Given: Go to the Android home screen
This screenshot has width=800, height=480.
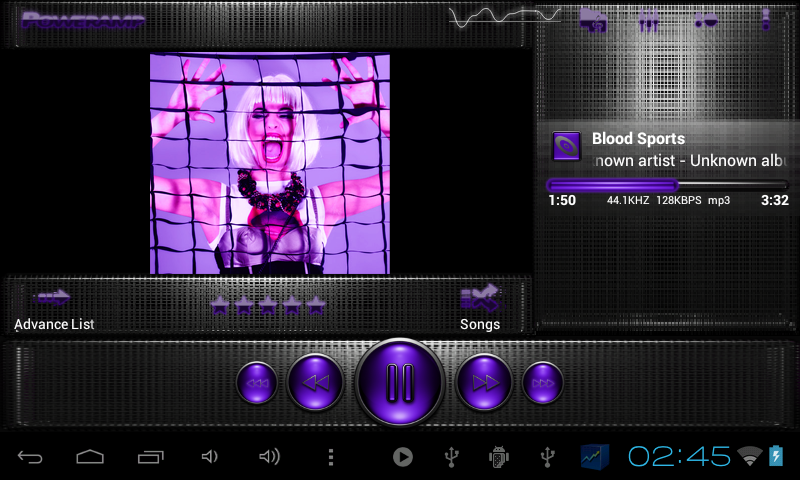Looking at the screenshot, I should click(x=90, y=457).
